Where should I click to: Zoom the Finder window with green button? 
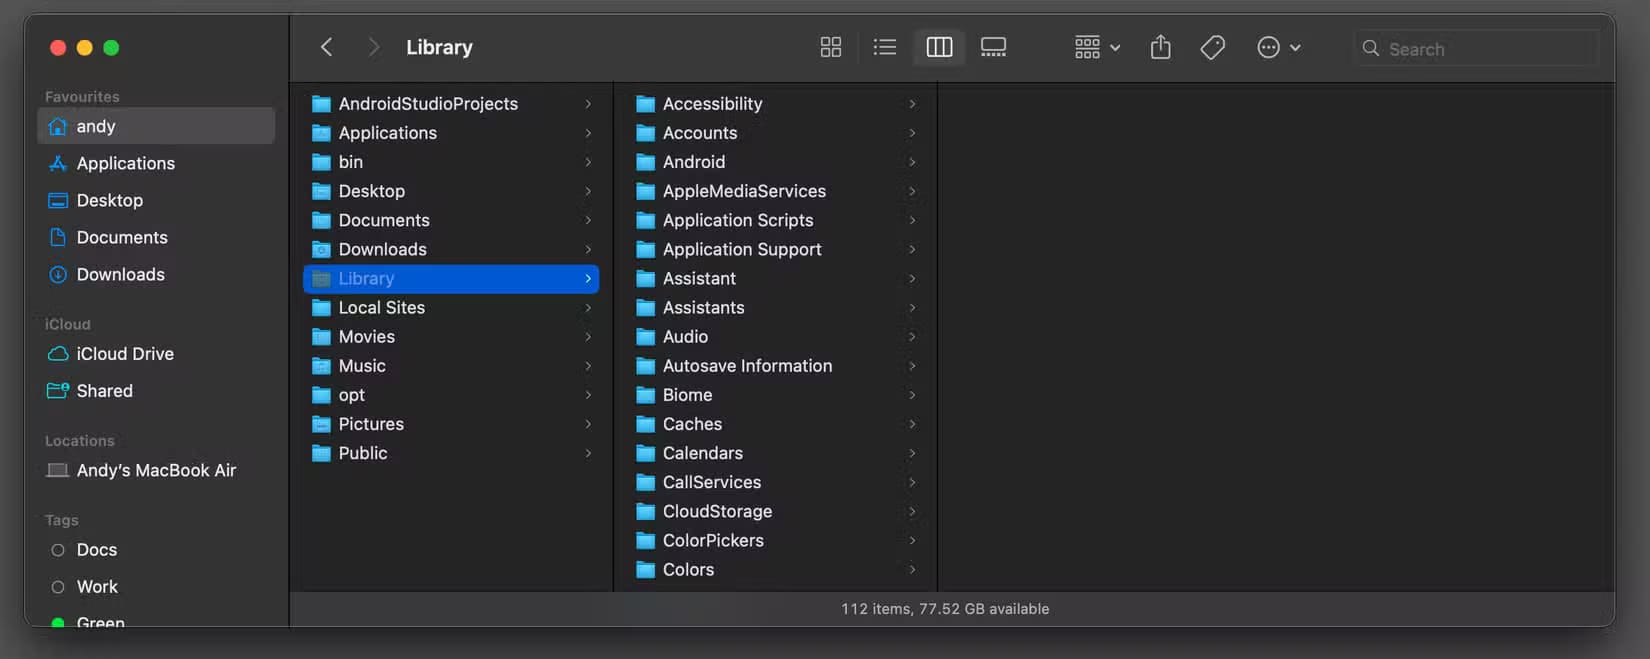pyautogui.click(x=111, y=47)
